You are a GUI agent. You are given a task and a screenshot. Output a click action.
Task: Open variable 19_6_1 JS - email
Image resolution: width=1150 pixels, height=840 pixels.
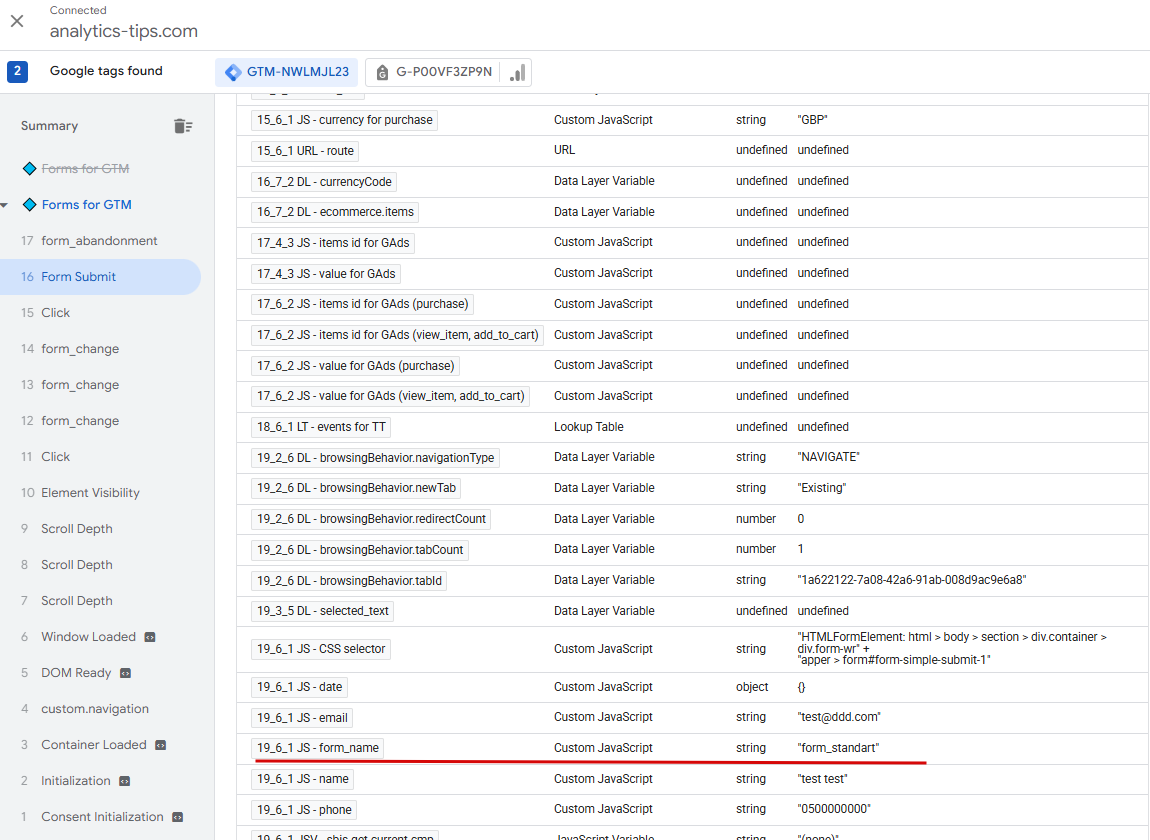point(302,717)
